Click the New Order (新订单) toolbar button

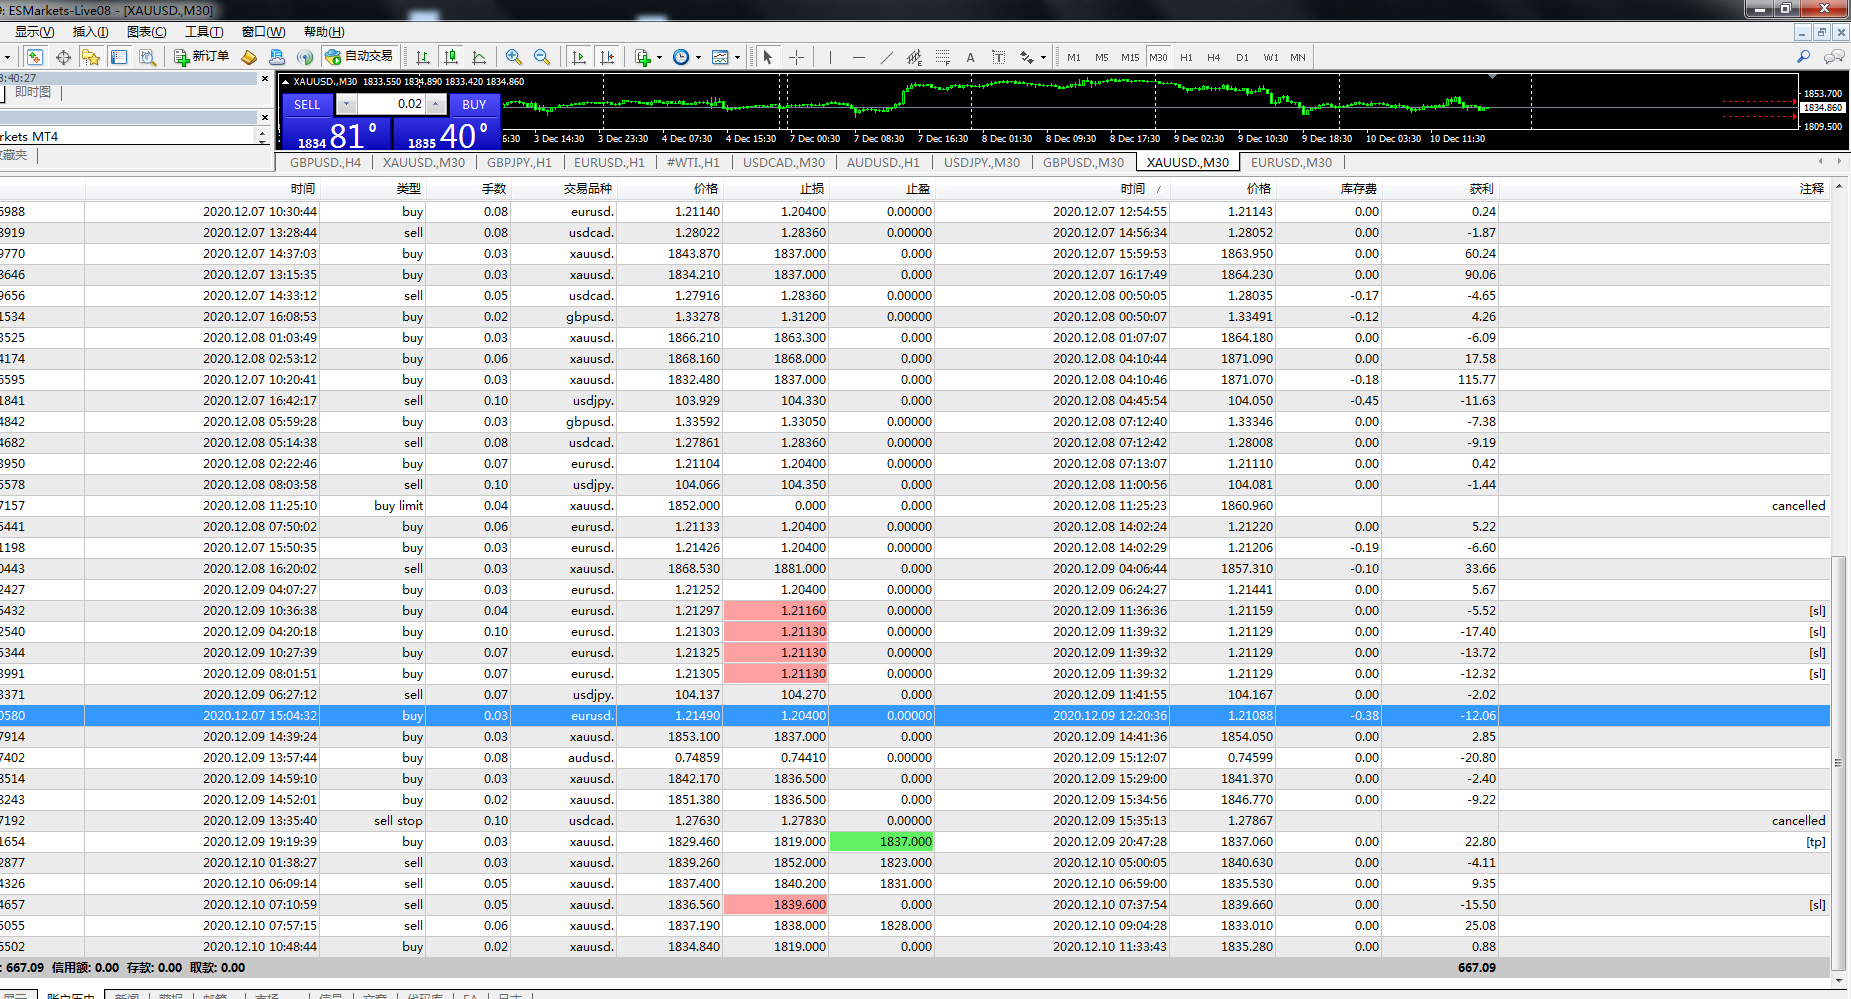point(202,57)
